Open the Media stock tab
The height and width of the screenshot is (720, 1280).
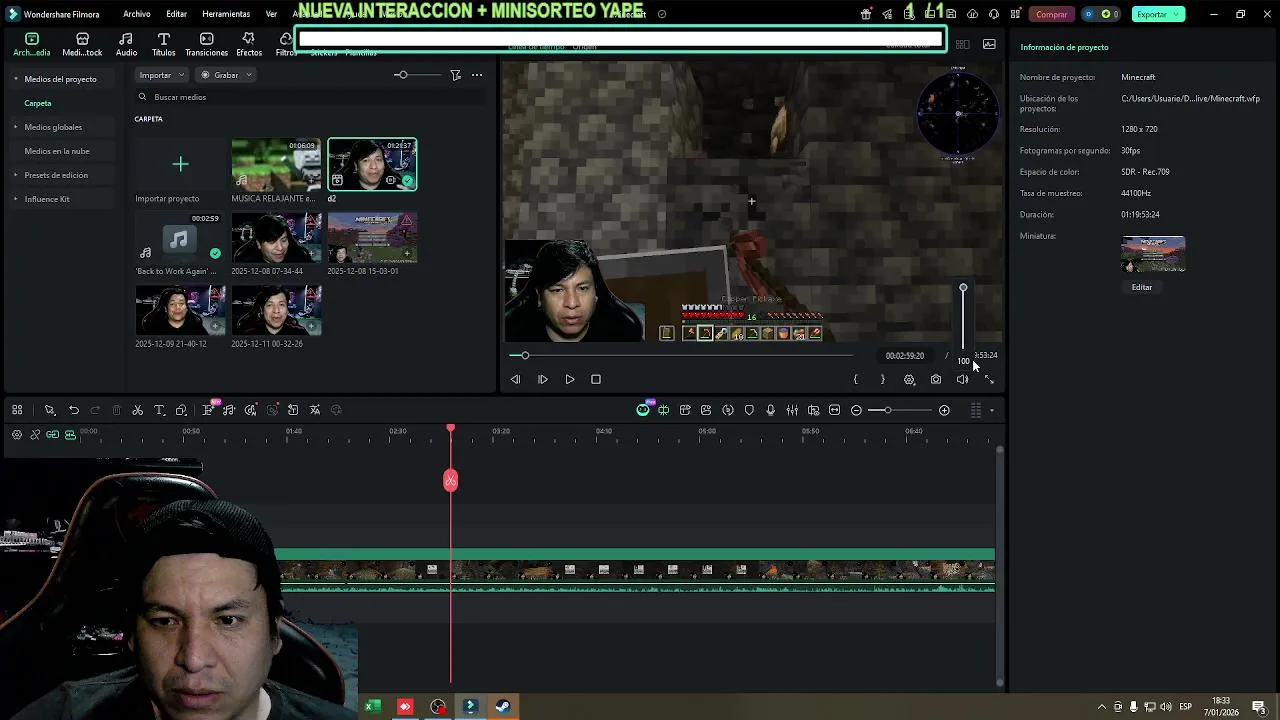pyautogui.click(x=82, y=44)
